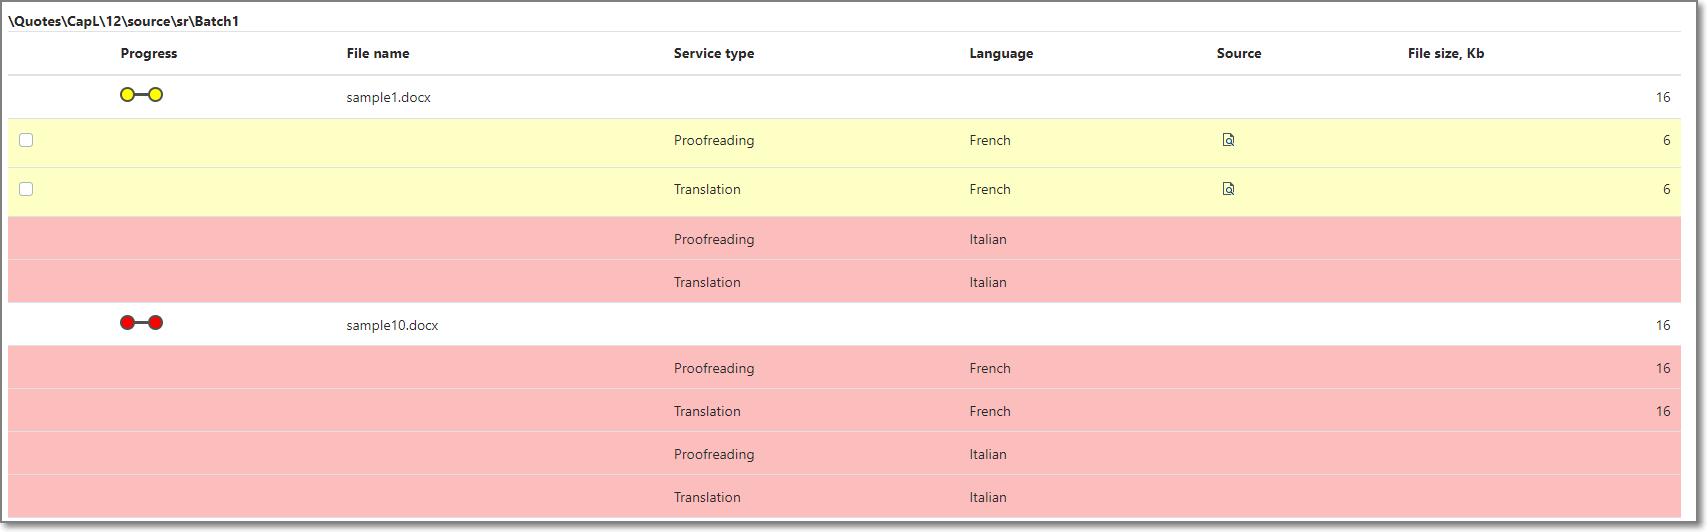The image size is (1707, 532).
Task: Click red progress indicator for sample10.docx
Action: (141, 323)
